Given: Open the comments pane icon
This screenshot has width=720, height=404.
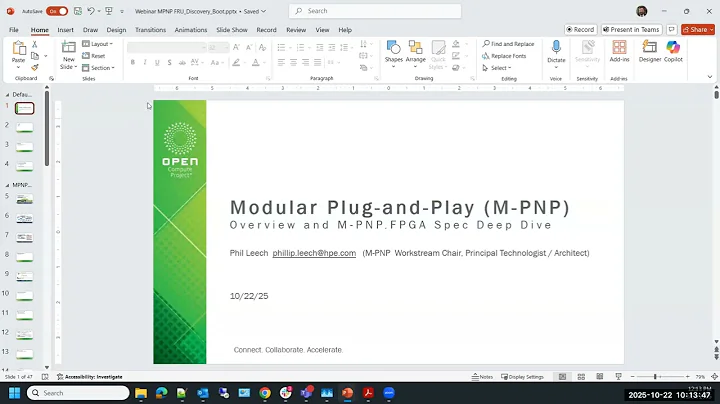Looking at the screenshot, I should click(x=672, y=29).
